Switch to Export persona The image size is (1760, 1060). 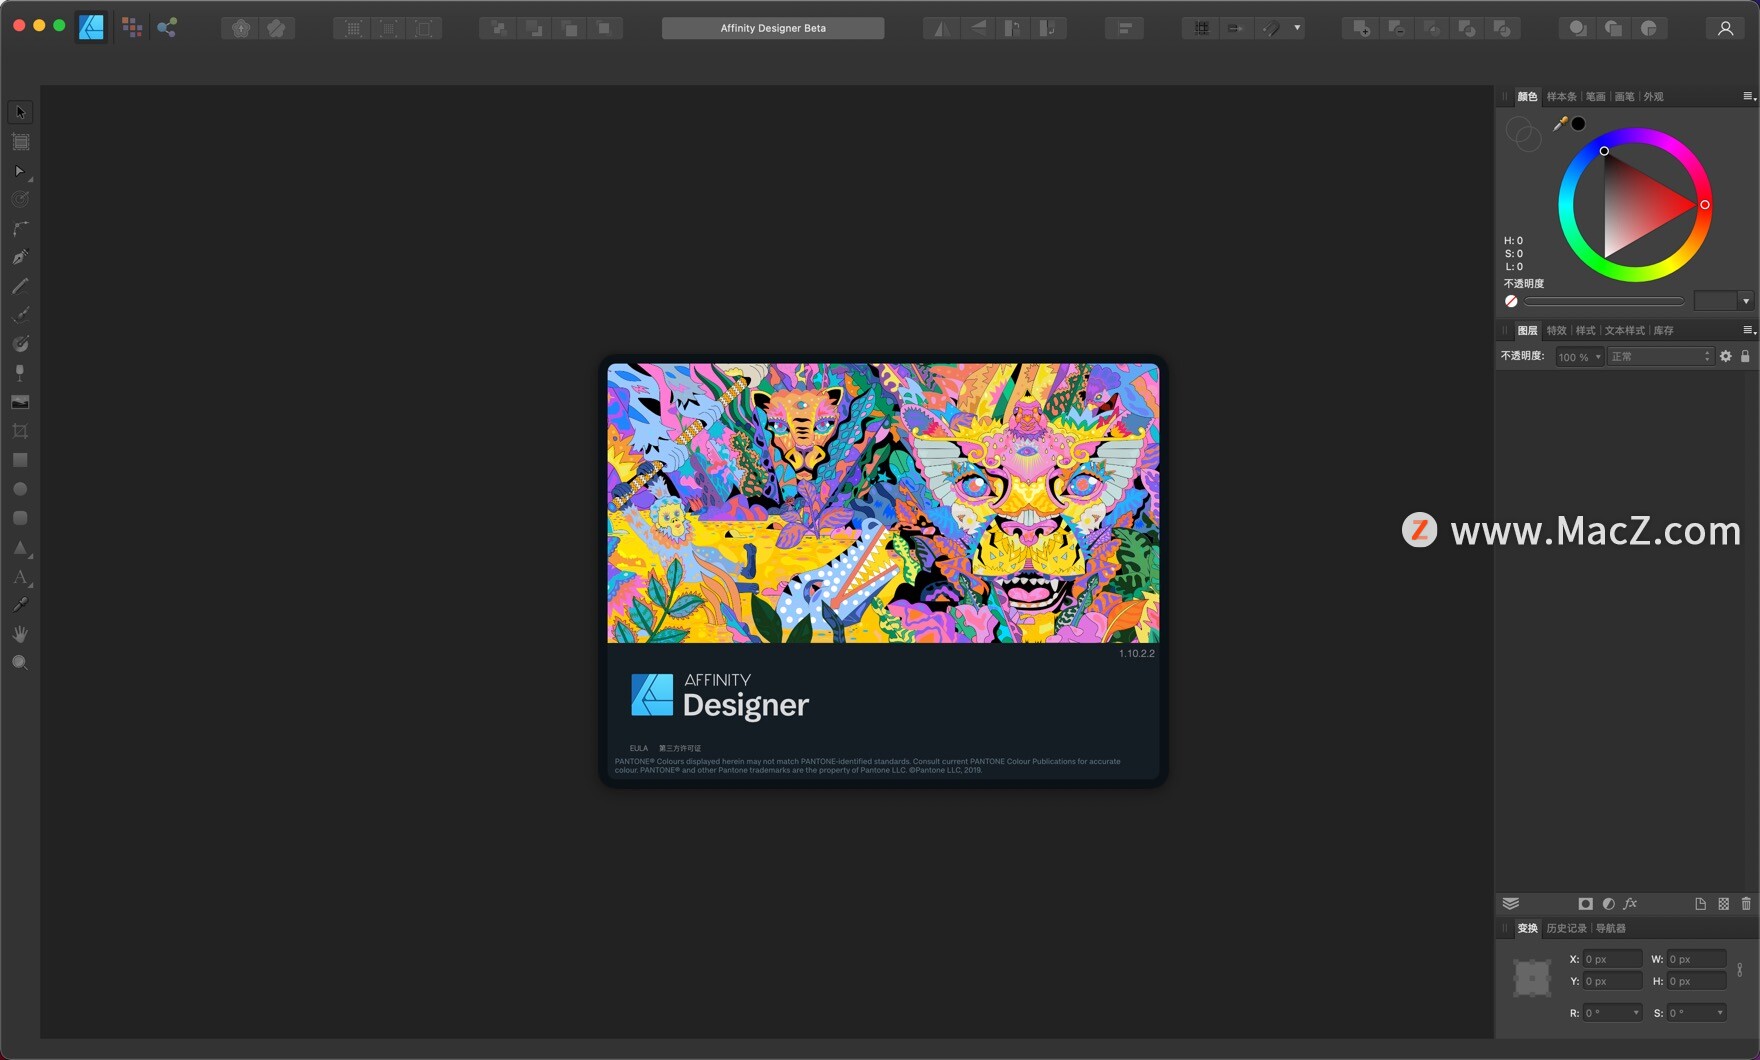pos(167,28)
